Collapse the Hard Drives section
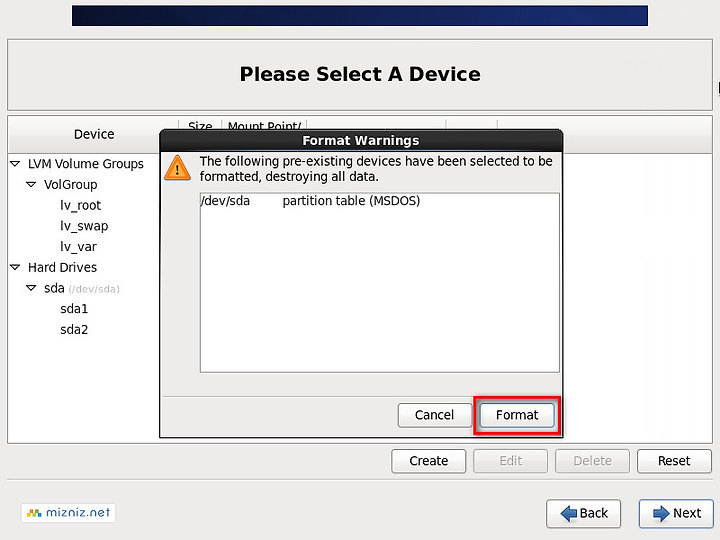This screenshot has width=720, height=540. coord(15,267)
